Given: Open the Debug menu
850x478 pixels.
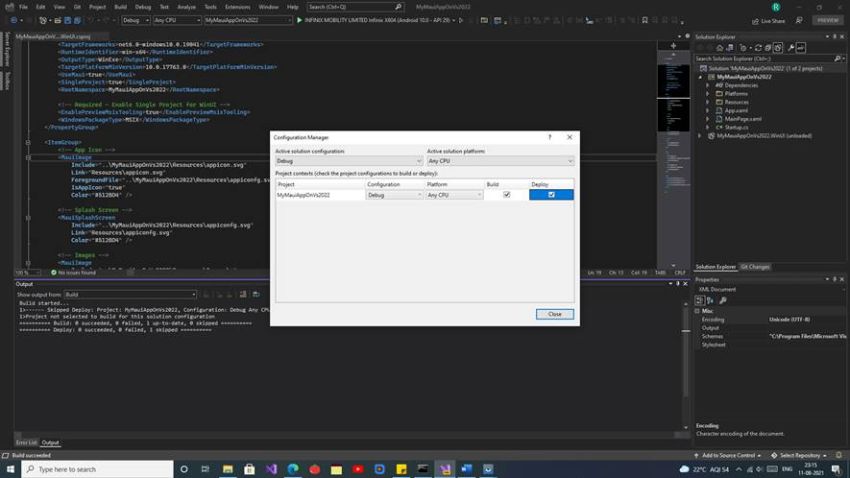Looking at the screenshot, I should [x=143, y=7].
